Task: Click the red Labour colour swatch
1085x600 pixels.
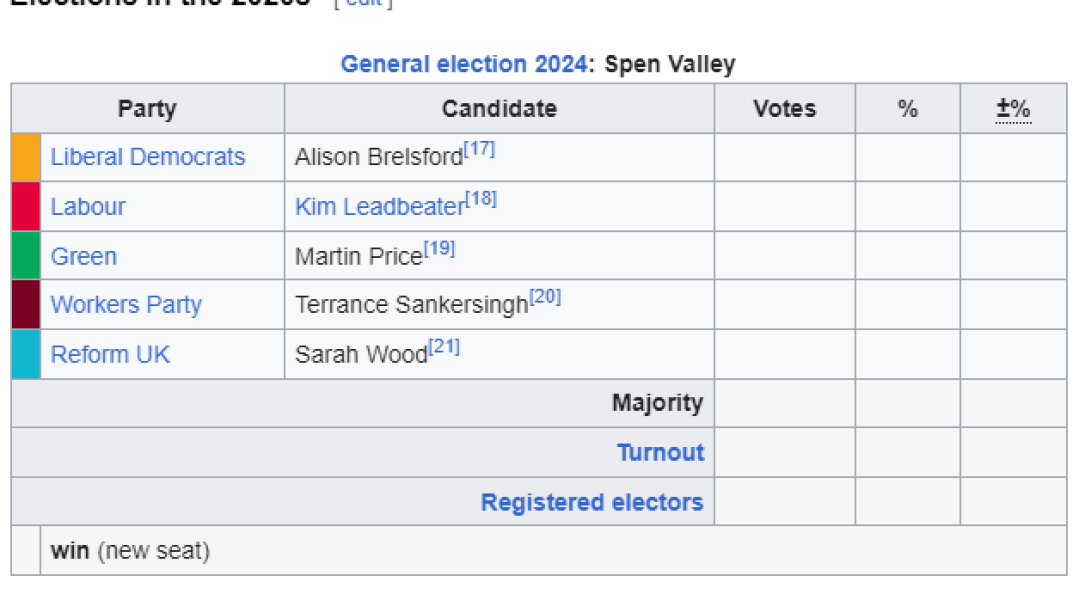Action: point(26,207)
